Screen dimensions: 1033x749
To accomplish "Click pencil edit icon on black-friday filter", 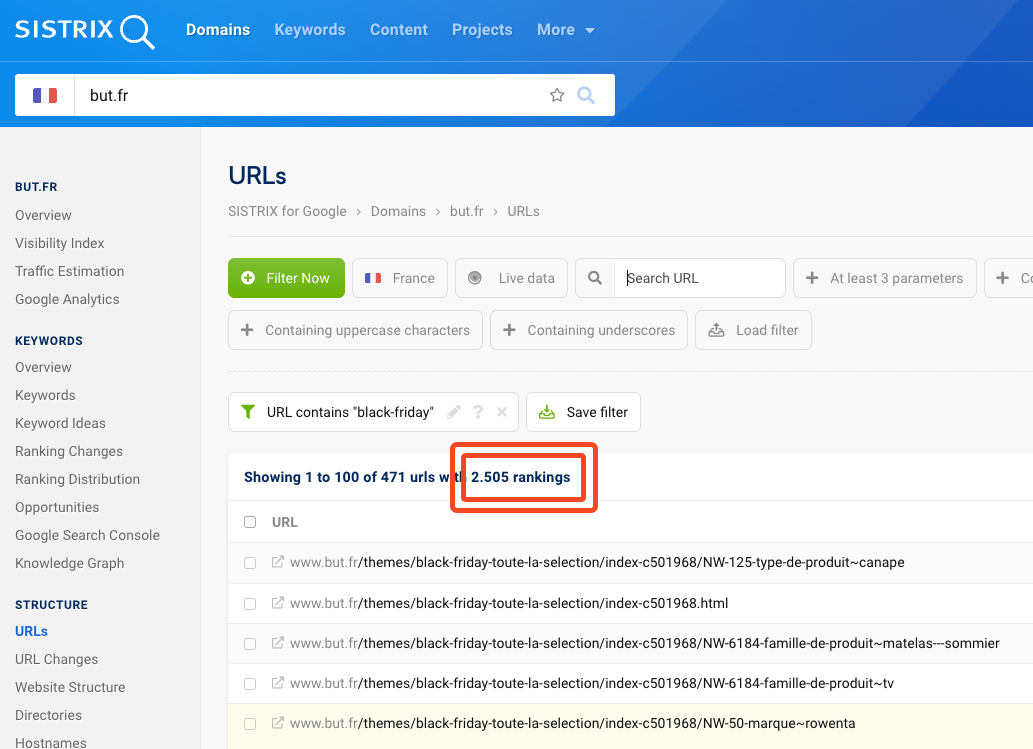I will pyautogui.click(x=454, y=412).
